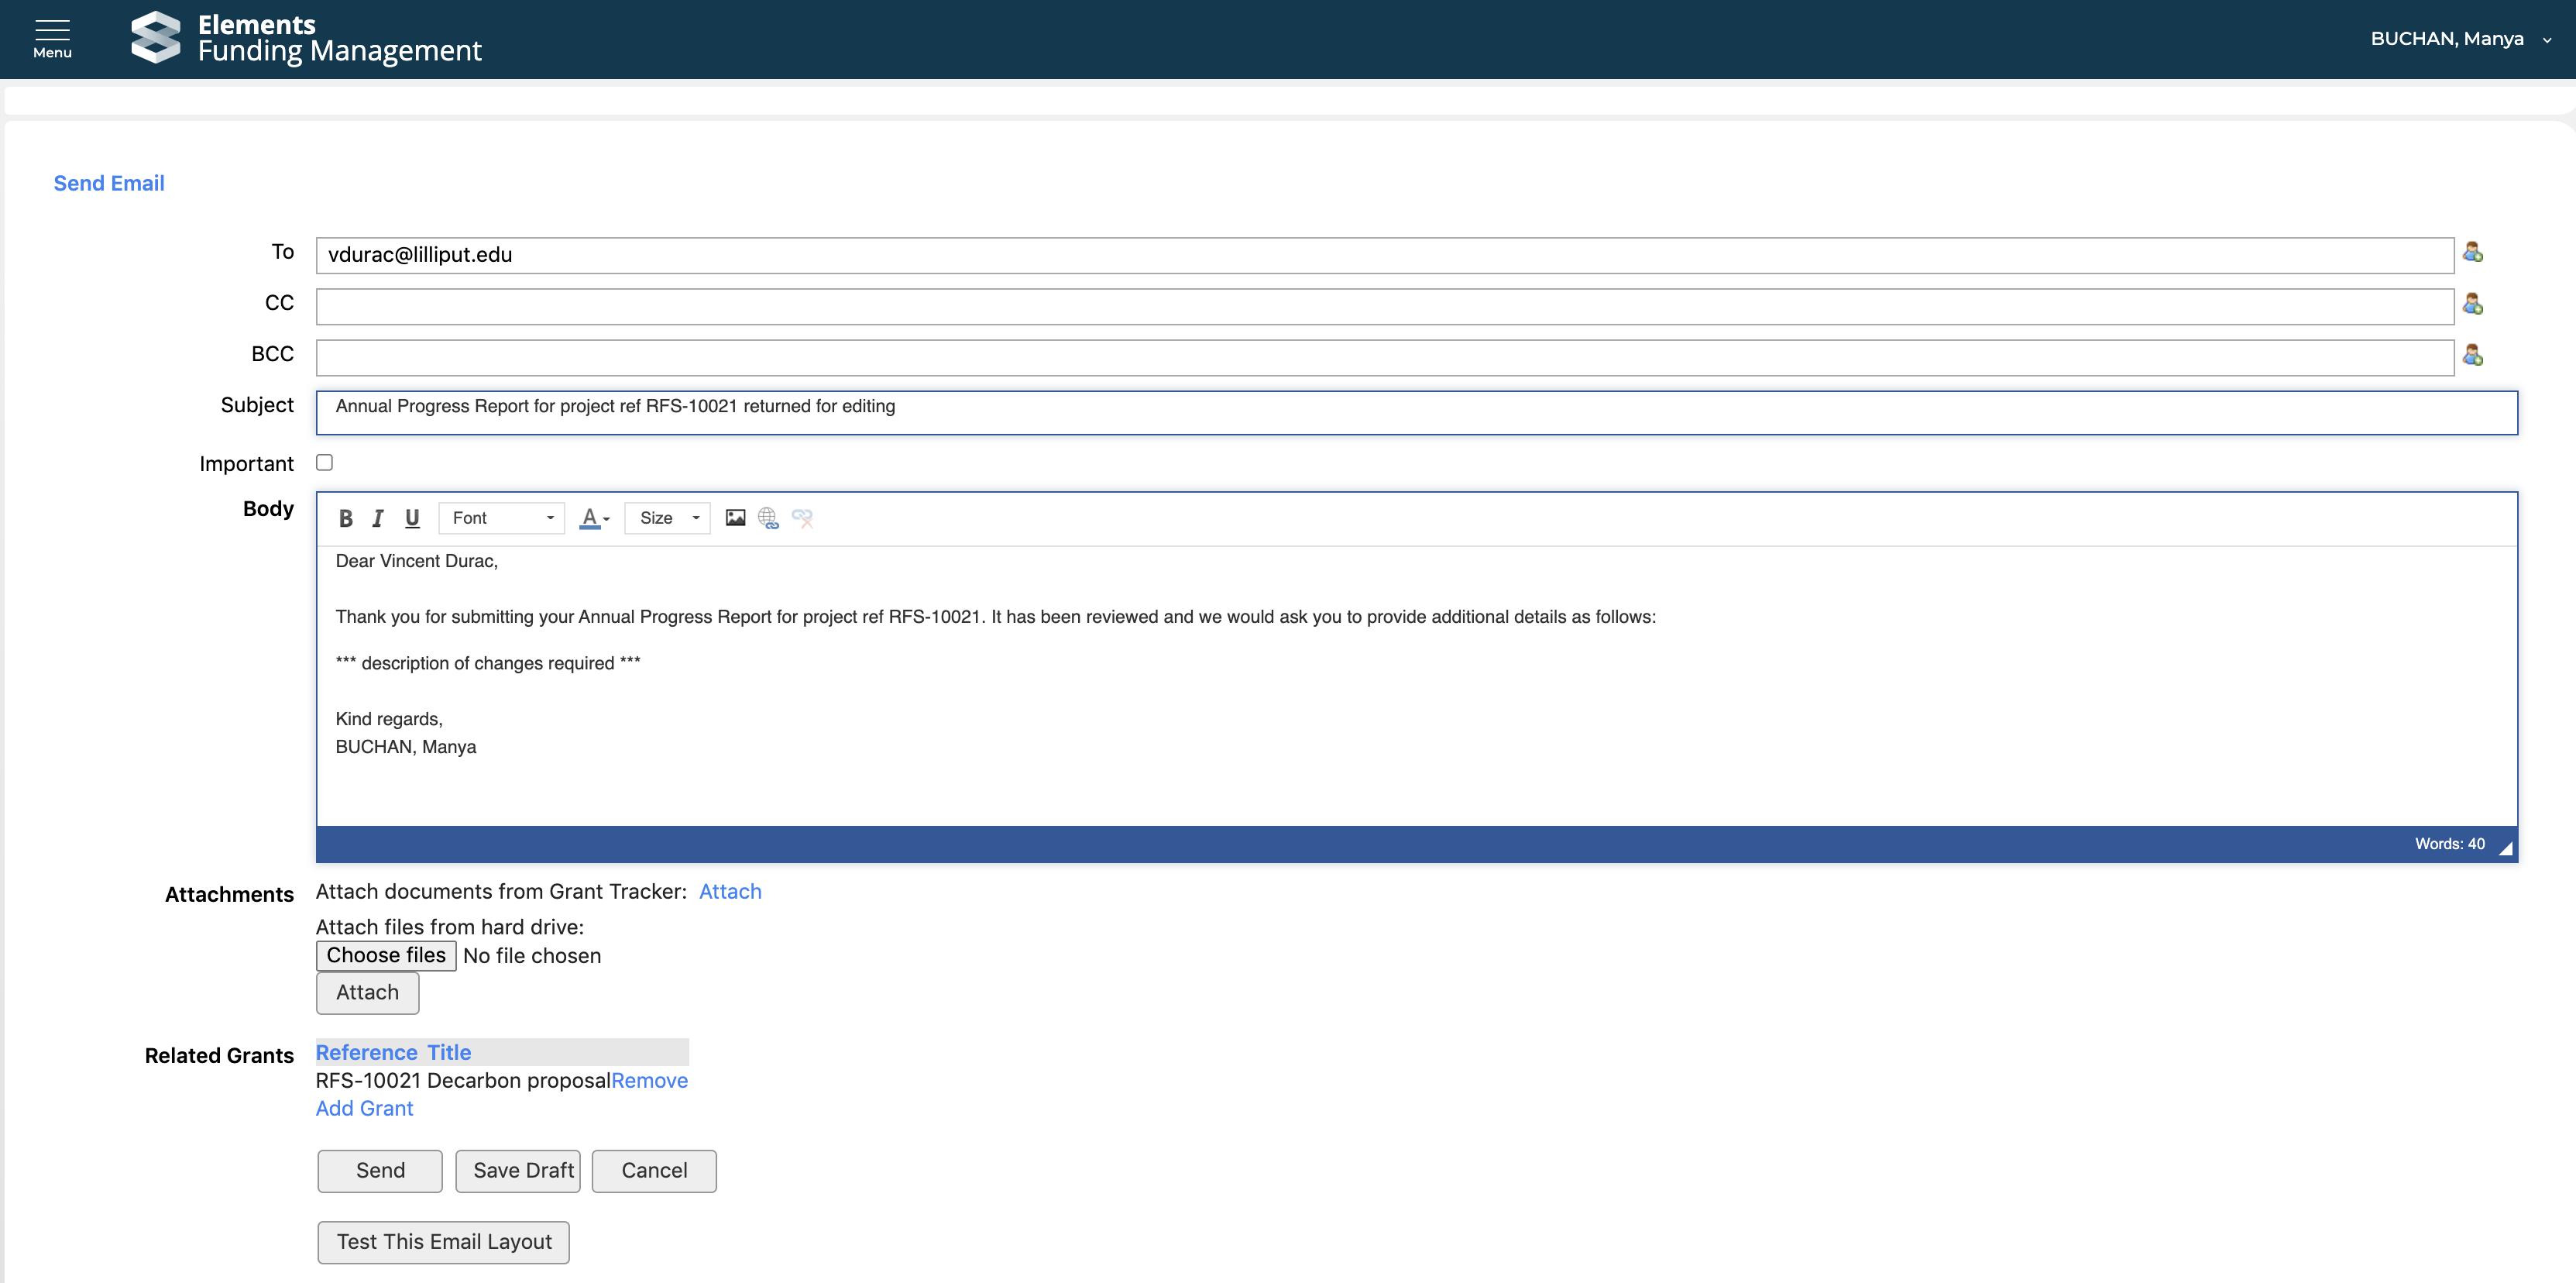This screenshot has height=1283, width=2576.
Task: Click the insert link globe icon
Action: [768, 518]
